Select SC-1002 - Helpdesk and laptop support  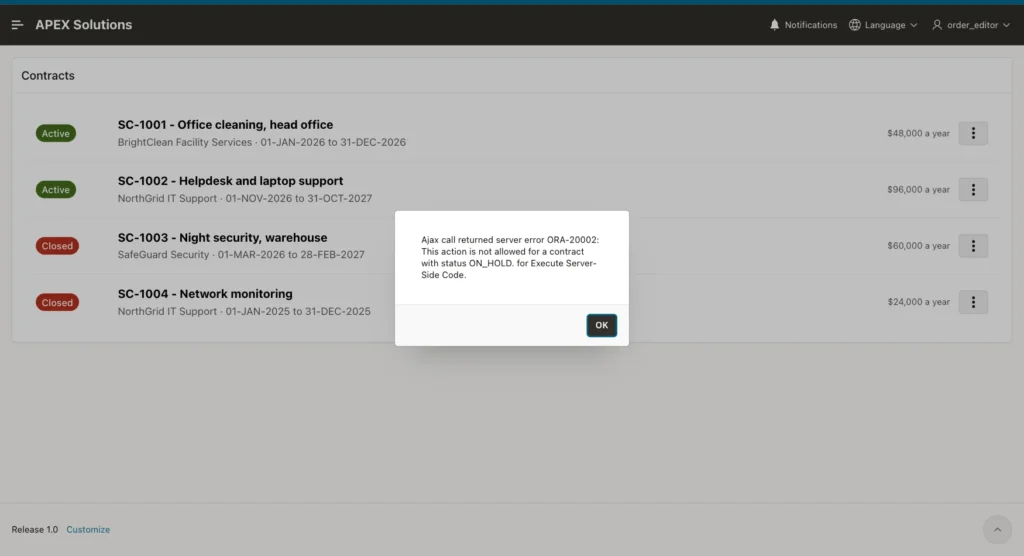pos(230,181)
